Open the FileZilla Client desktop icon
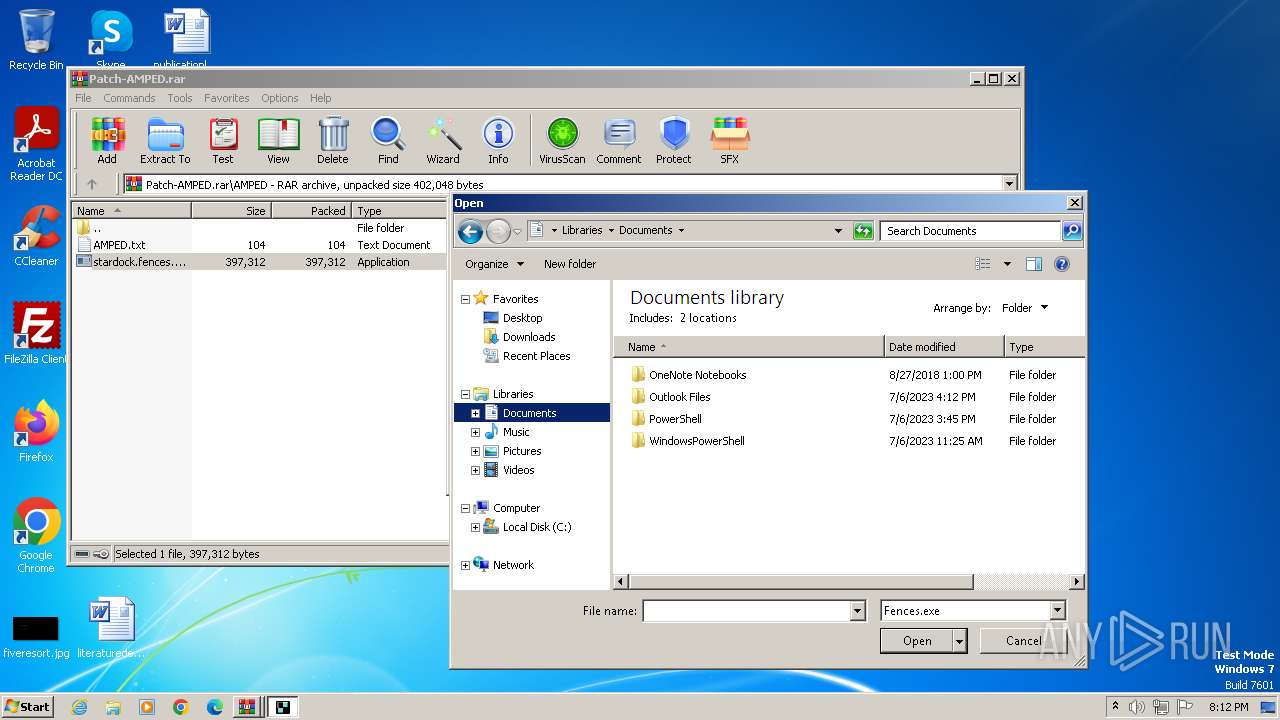 coord(36,333)
